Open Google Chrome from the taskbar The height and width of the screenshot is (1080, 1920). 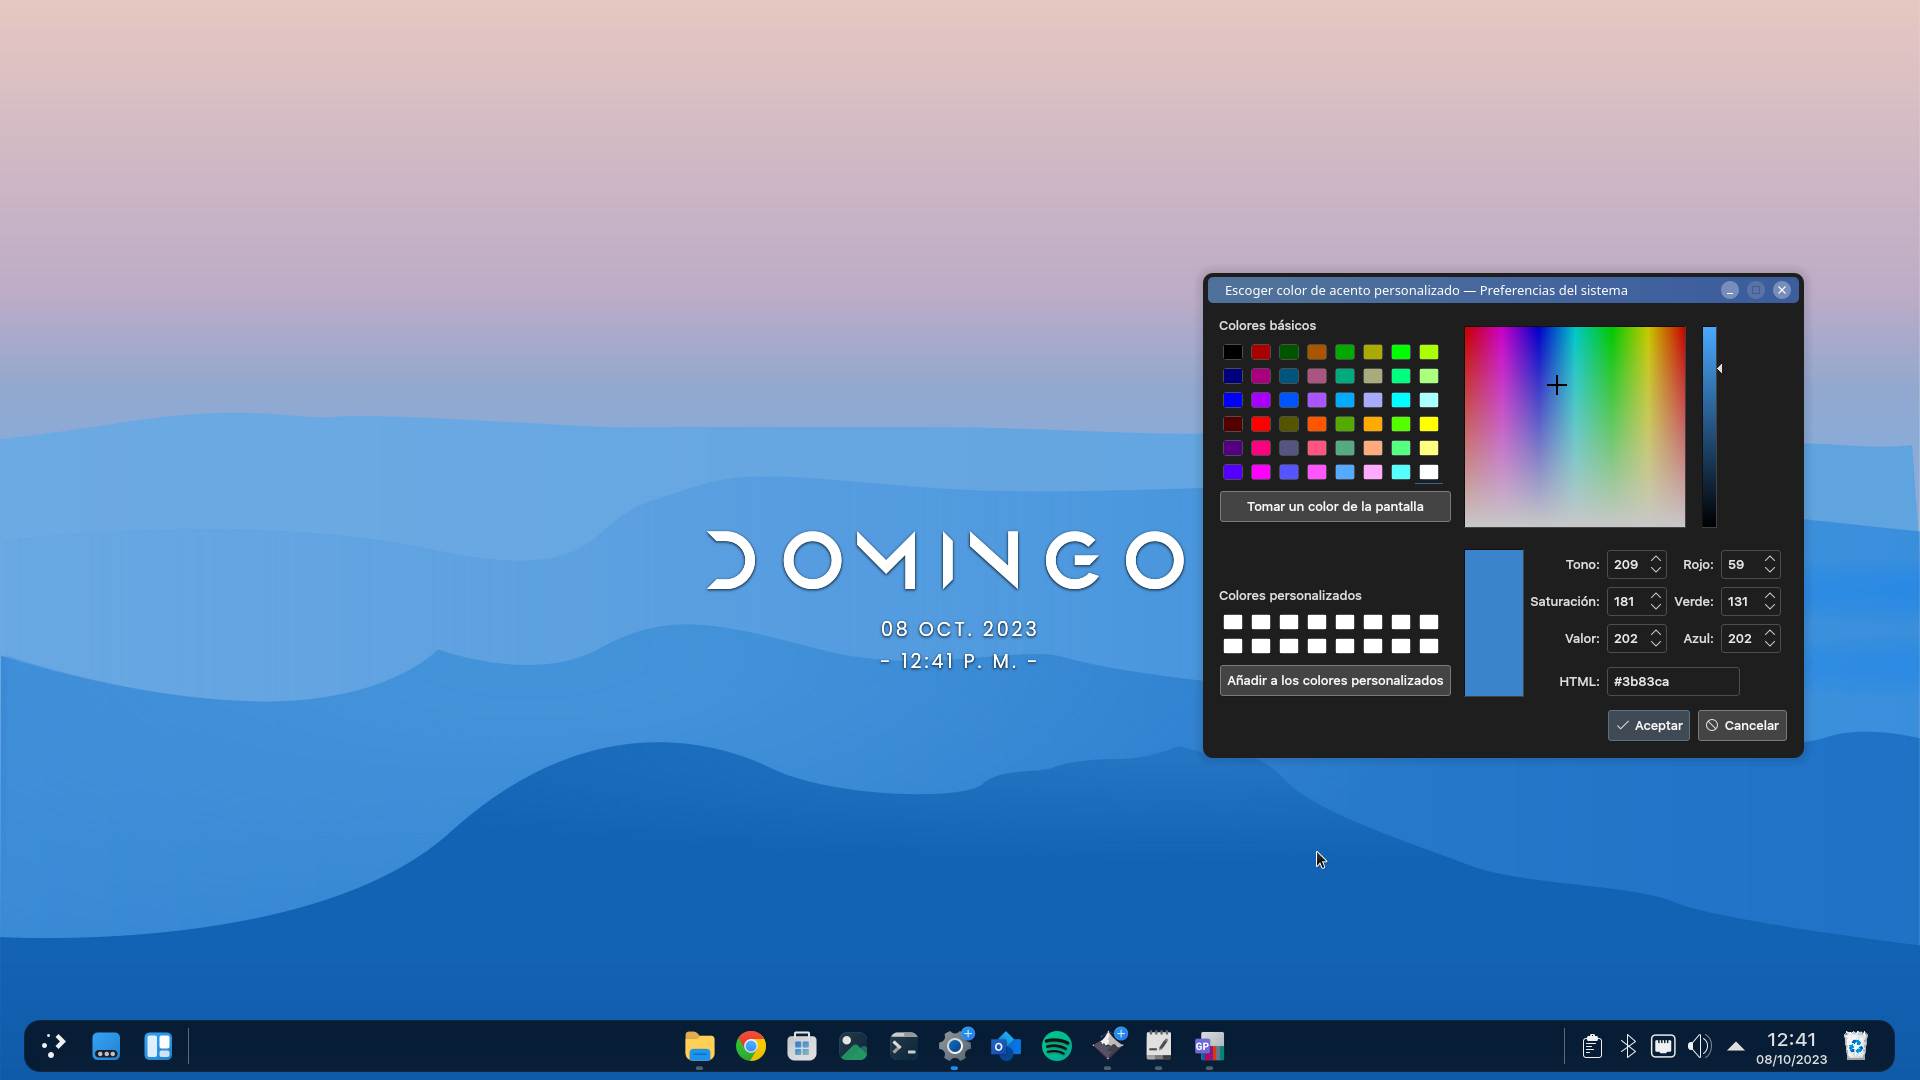click(x=750, y=1046)
